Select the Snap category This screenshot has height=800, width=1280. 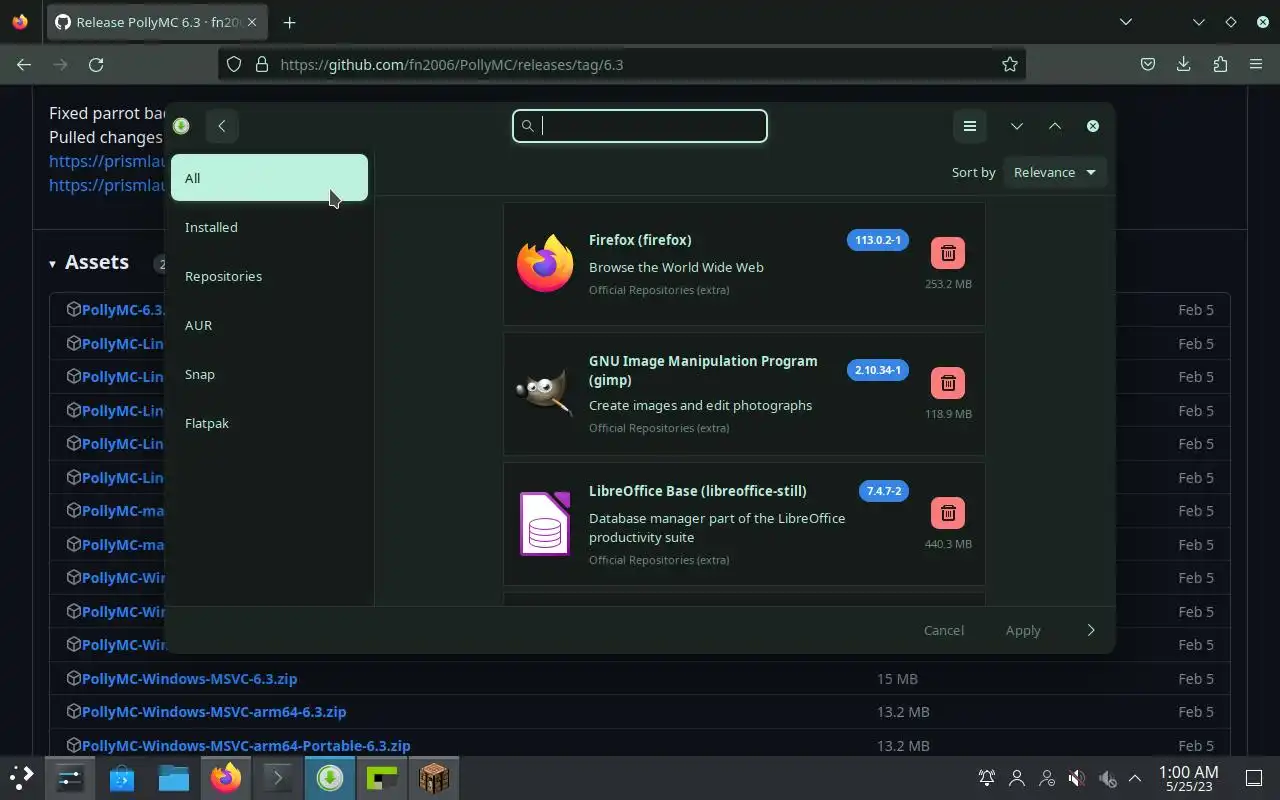269,374
